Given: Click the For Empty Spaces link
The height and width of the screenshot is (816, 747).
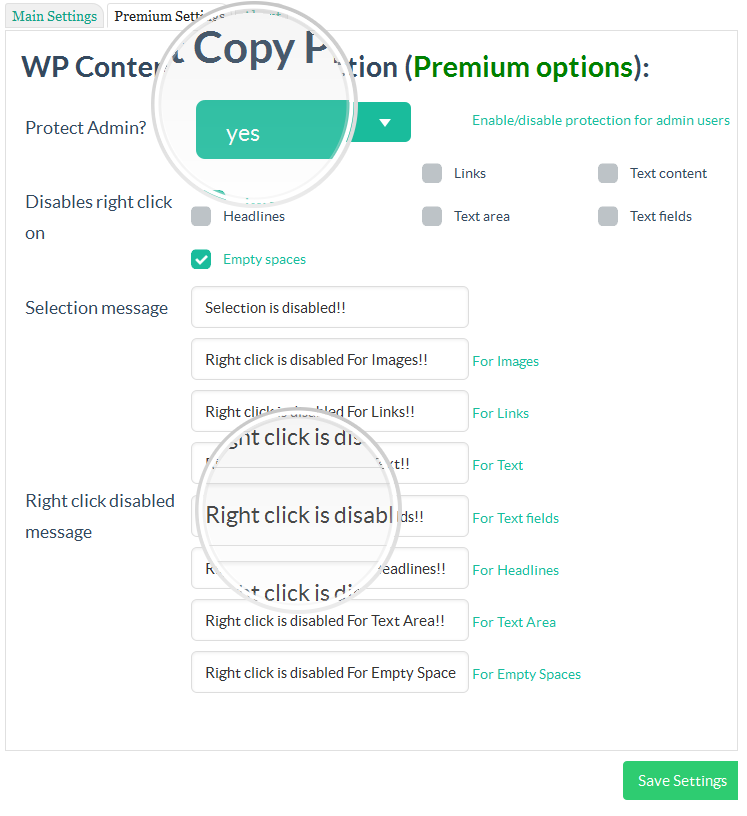Looking at the screenshot, I should click(x=526, y=674).
